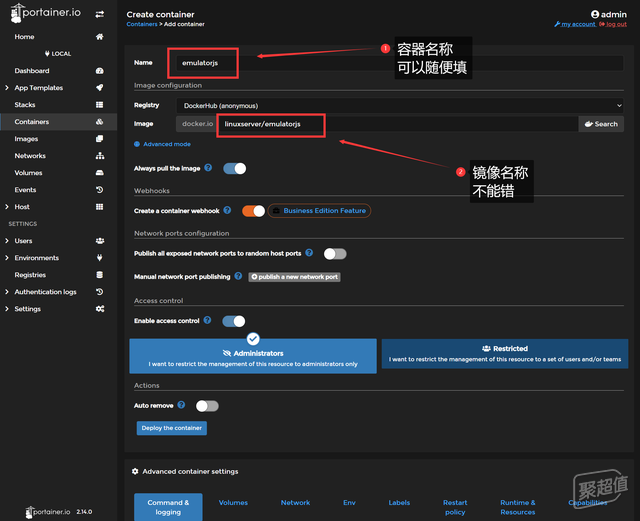The width and height of the screenshot is (640, 521).
Task: Switch to Volumes tab in advanced settings
Action: point(233,503)
